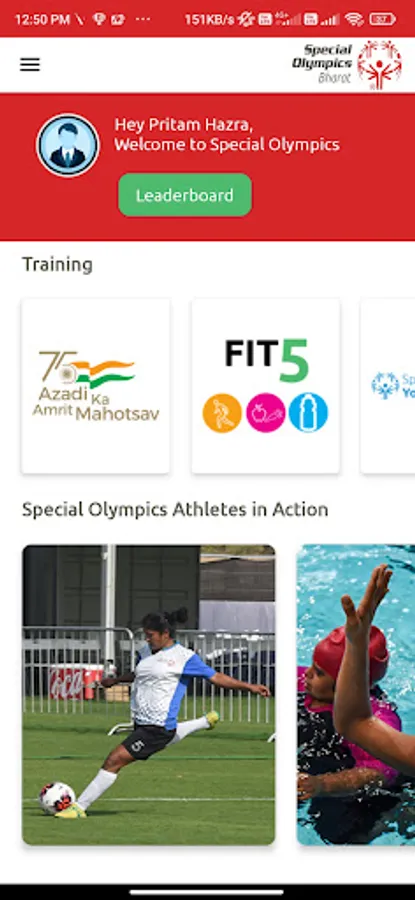
Task: Tap the Training section heading
Action: click(x=57, y=265)
